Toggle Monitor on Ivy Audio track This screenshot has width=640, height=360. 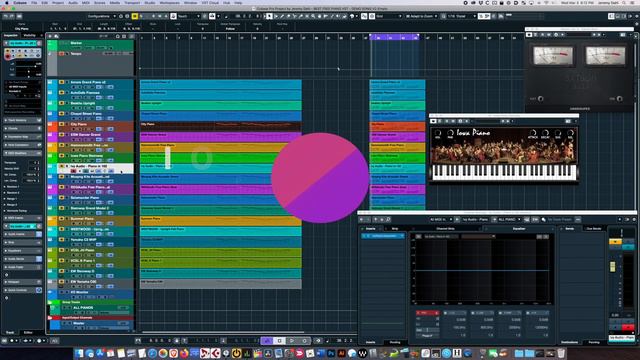tap(80, 171)
